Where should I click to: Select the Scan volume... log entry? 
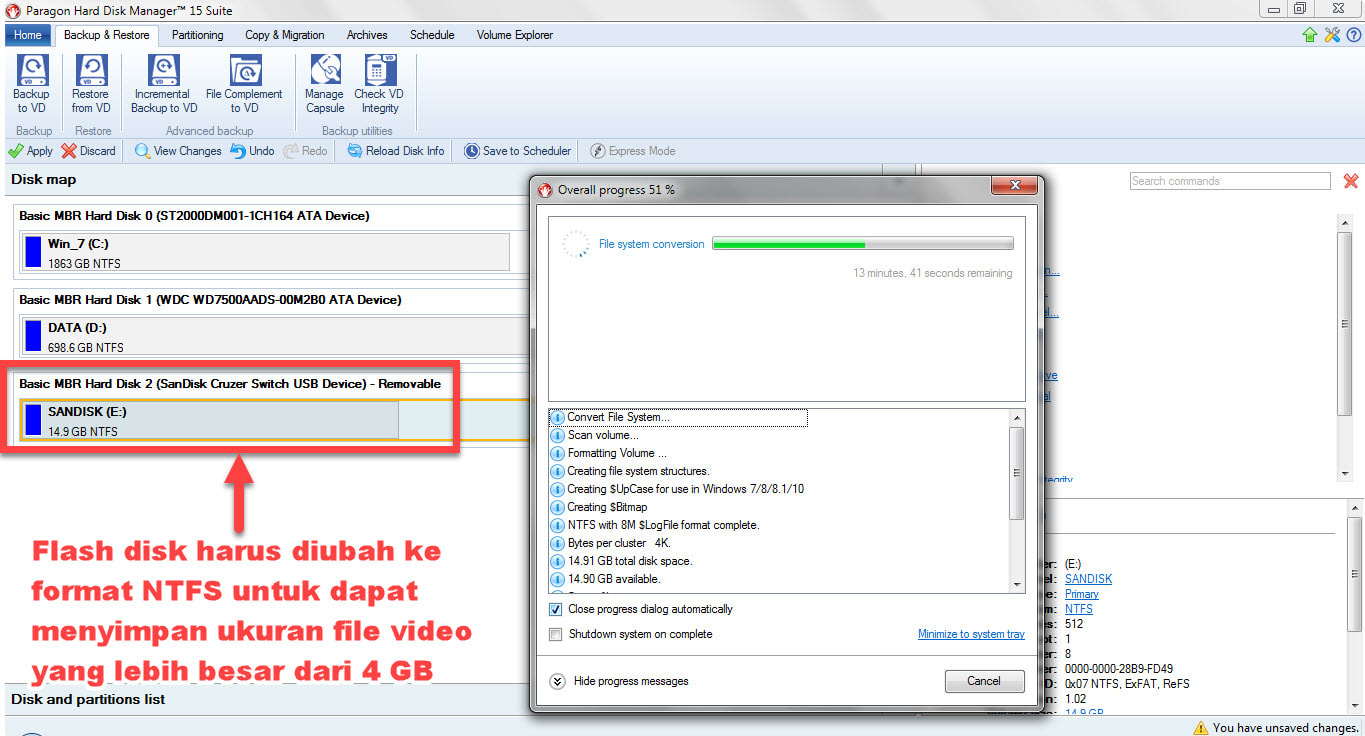[x=602, y=435]
